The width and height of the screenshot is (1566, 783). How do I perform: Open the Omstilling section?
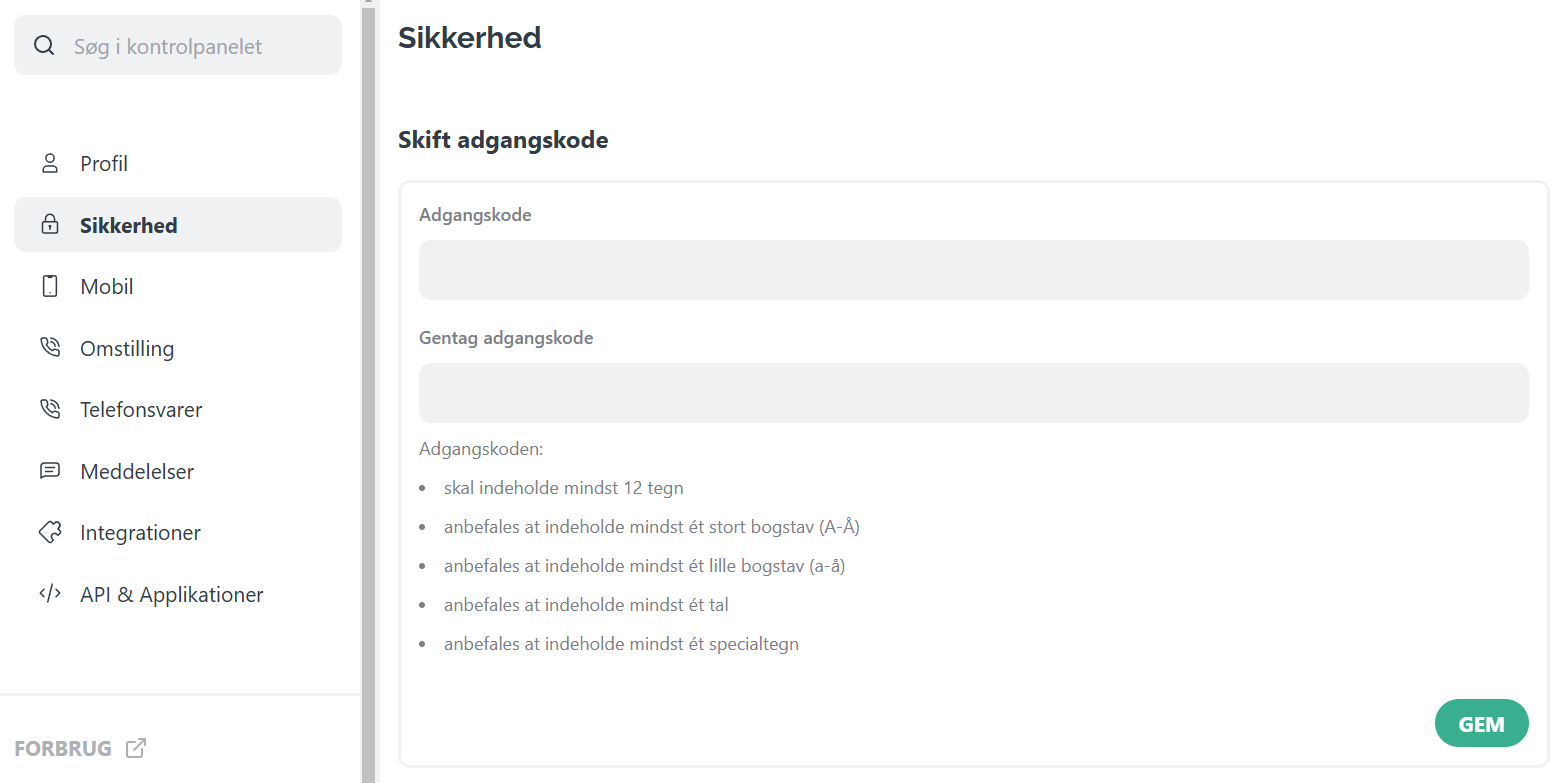pyautogui.click(x=125, y=347)
